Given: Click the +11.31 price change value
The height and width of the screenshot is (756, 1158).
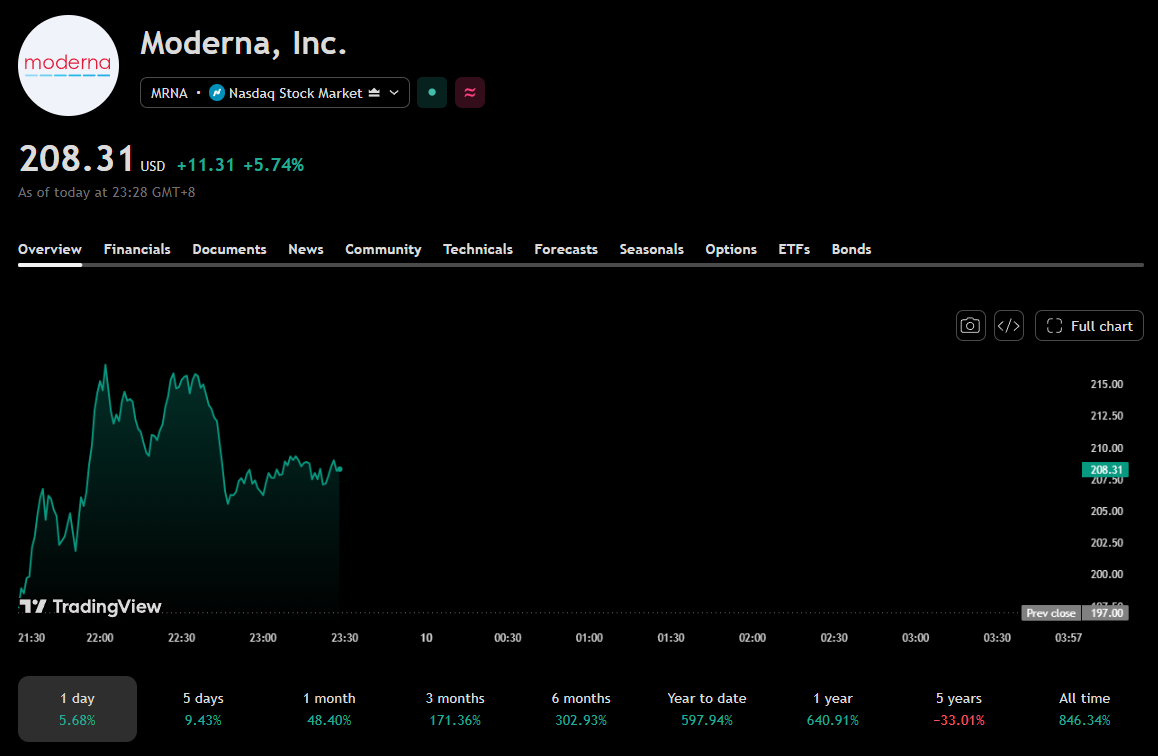Looking at the screenshot, I should point(205,165).
